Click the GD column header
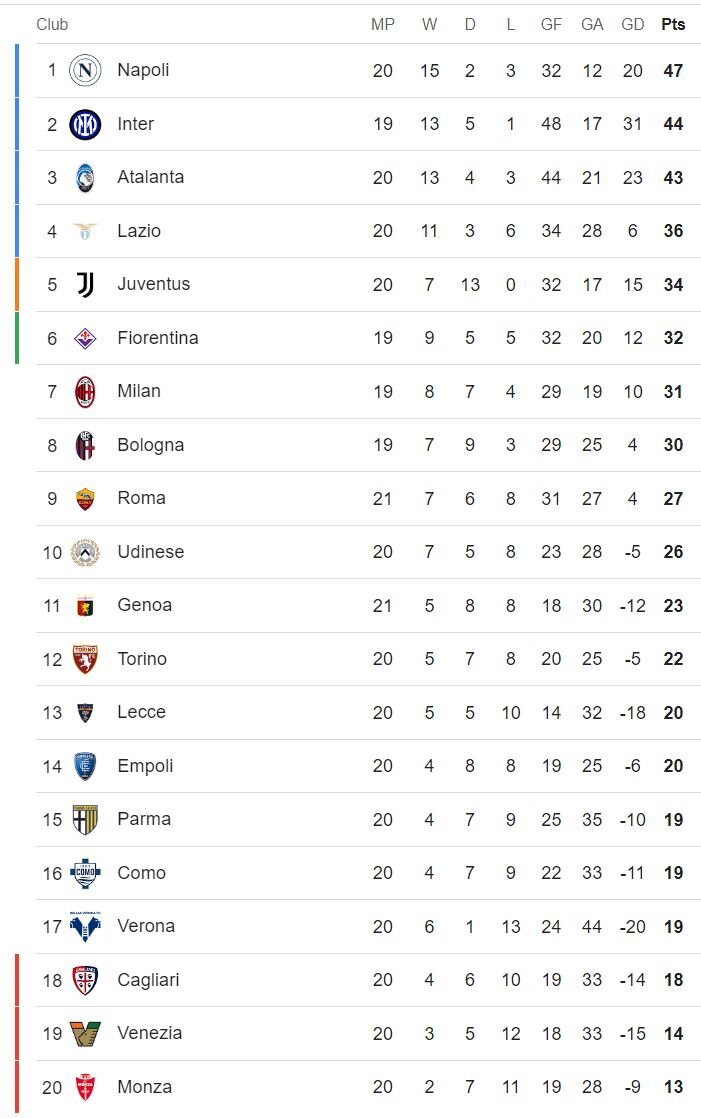701x1118 pixels. (x=632, y=24)
